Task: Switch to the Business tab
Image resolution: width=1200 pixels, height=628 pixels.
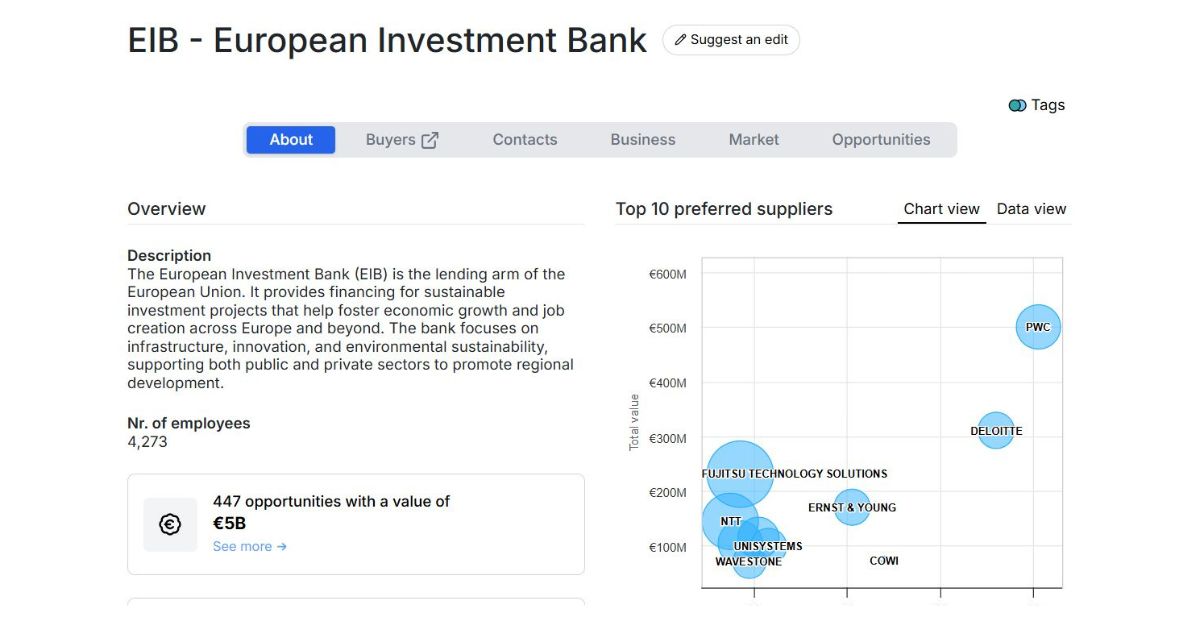Action: [x=643, y=140]
